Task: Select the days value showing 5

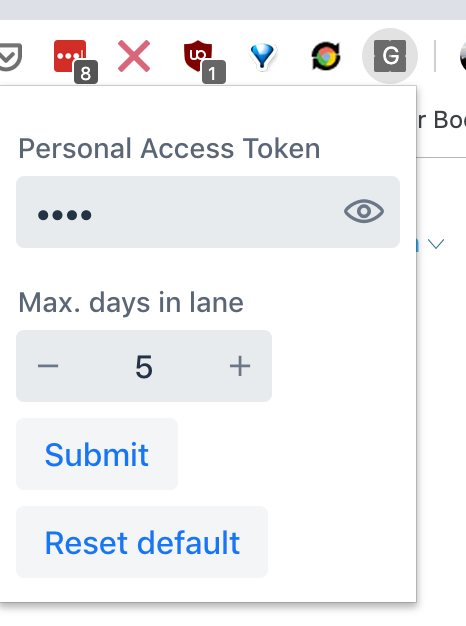Action: coord(144,366)
